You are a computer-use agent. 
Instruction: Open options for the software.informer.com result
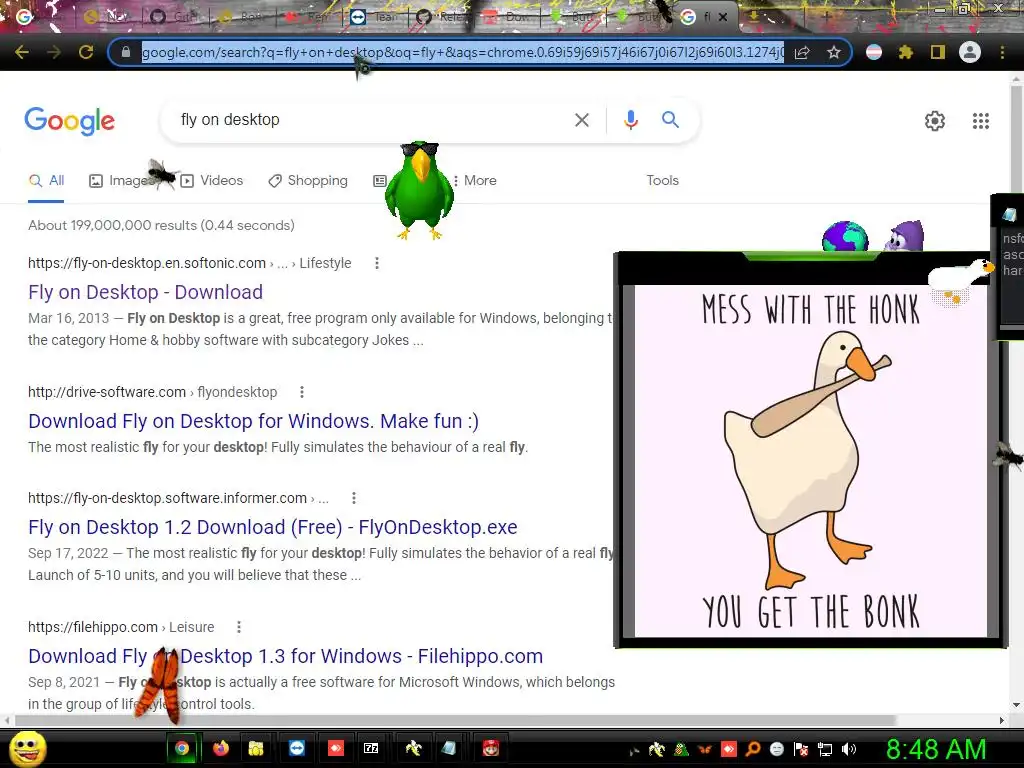tap(353, 498)
